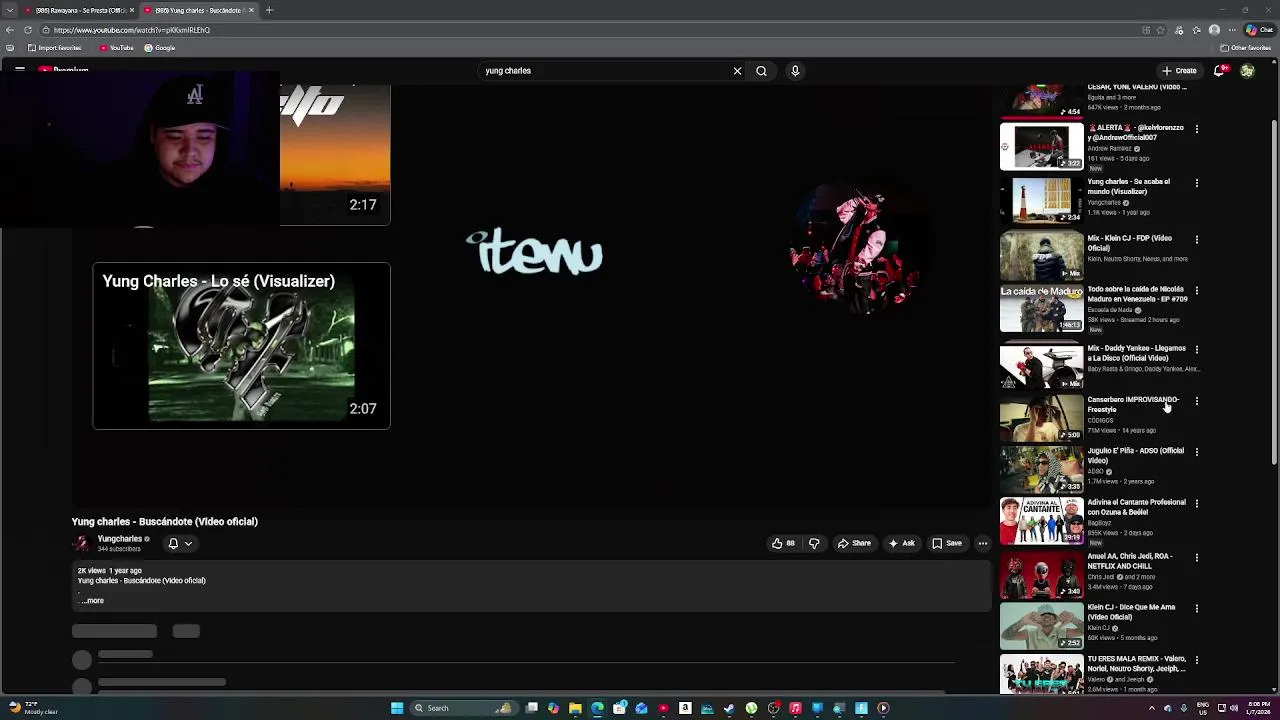Screen dimensions: 1280x720
Task: Open options menu for 'Juguilo E' Piña'
Action: coord(1196,452)
